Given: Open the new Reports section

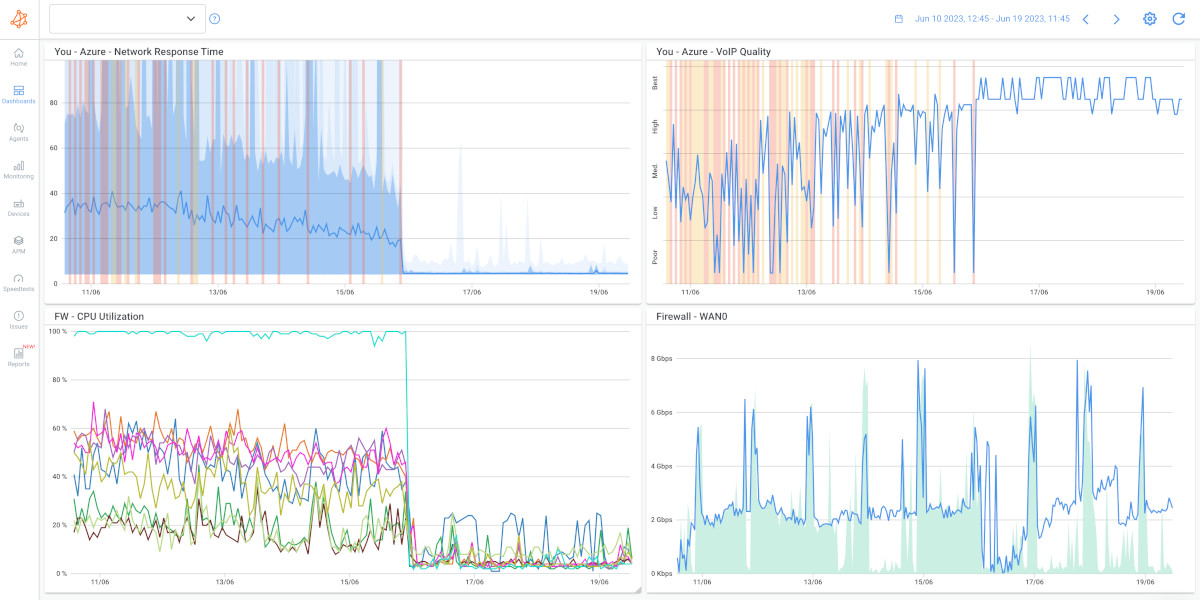Looking at the screenshot, I should pyautogui.click(x=18, y=358).
